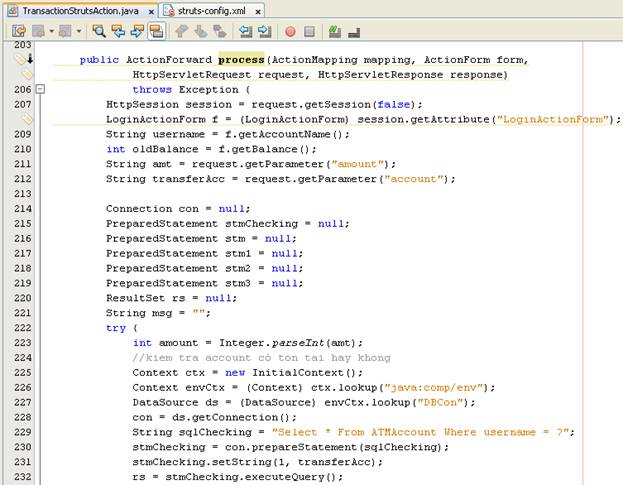Screen dimensions: 623x485
Task: Click the 'try' keyword on line 222
Action: [x=116, y=328]
